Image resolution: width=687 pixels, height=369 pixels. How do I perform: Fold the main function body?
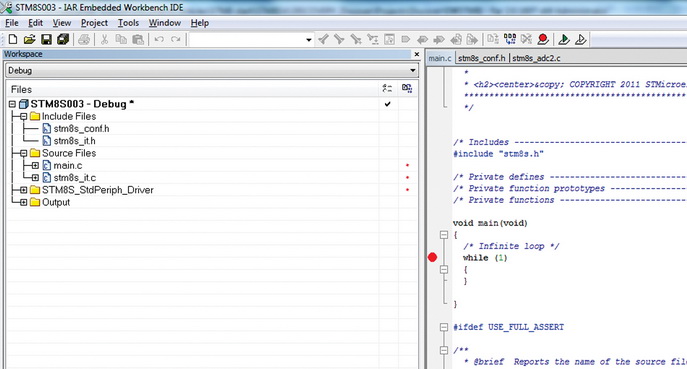coord(444,235)
